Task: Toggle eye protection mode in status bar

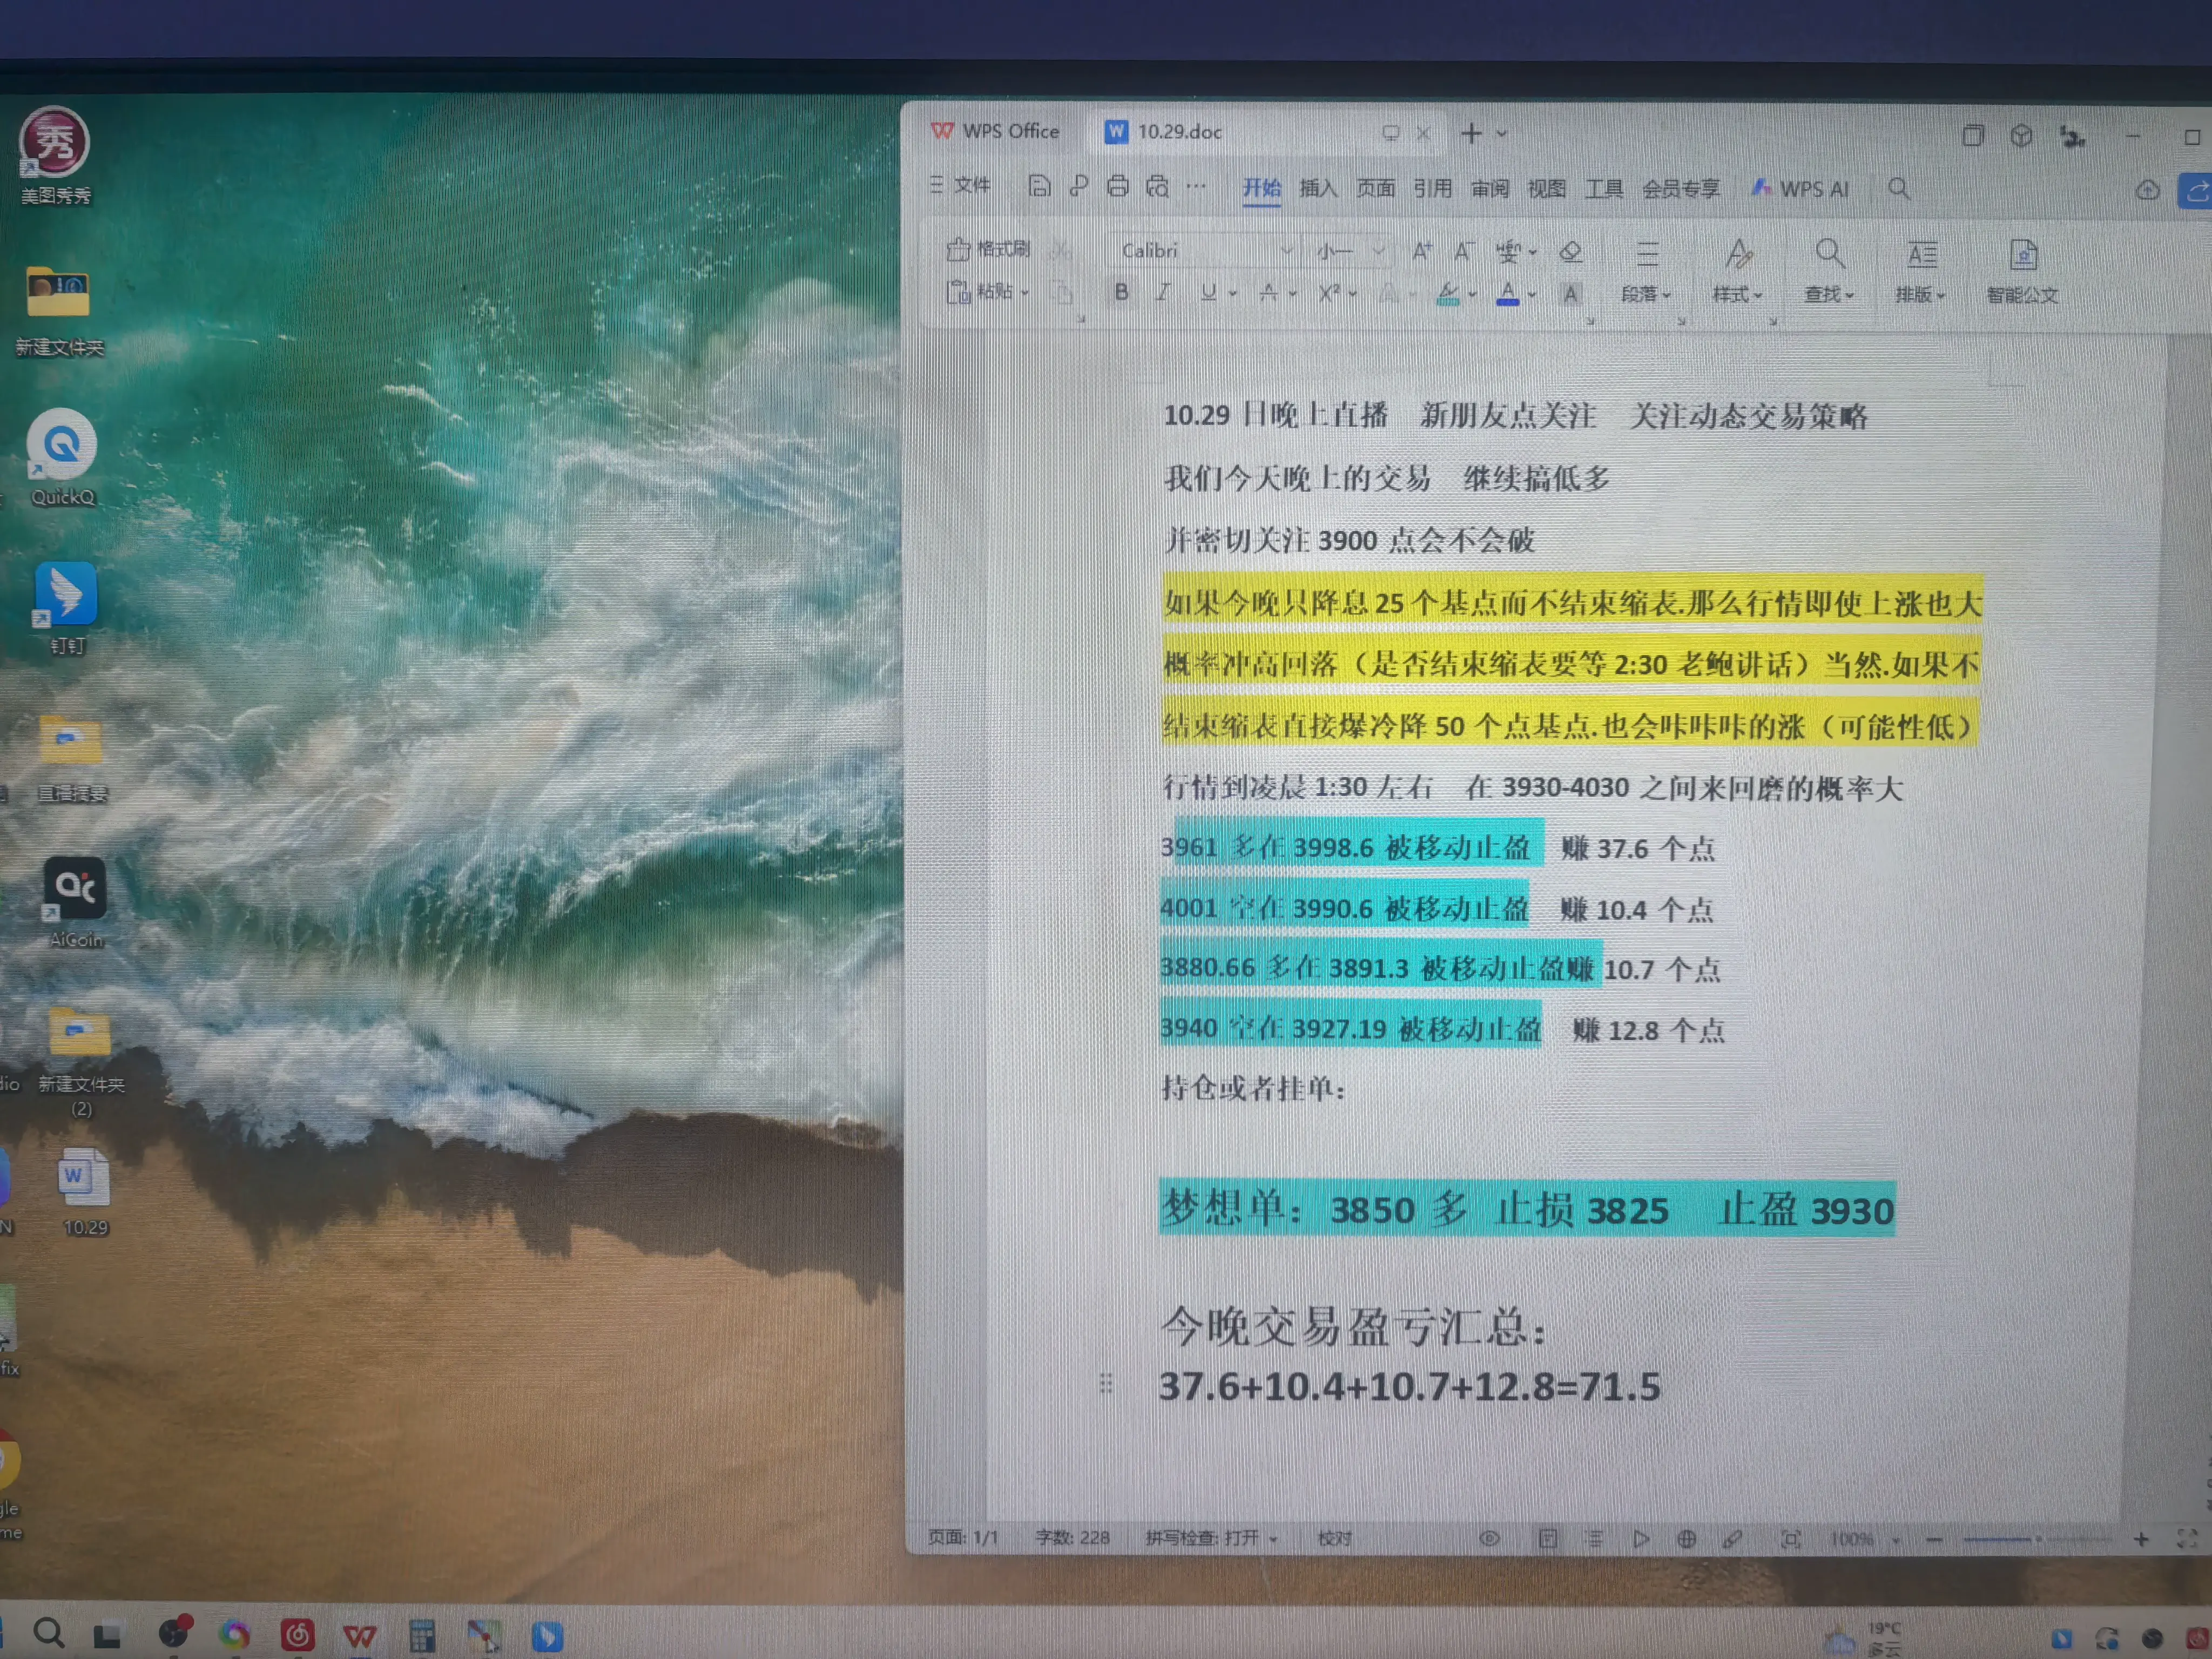Action: coord(1489,1538)
